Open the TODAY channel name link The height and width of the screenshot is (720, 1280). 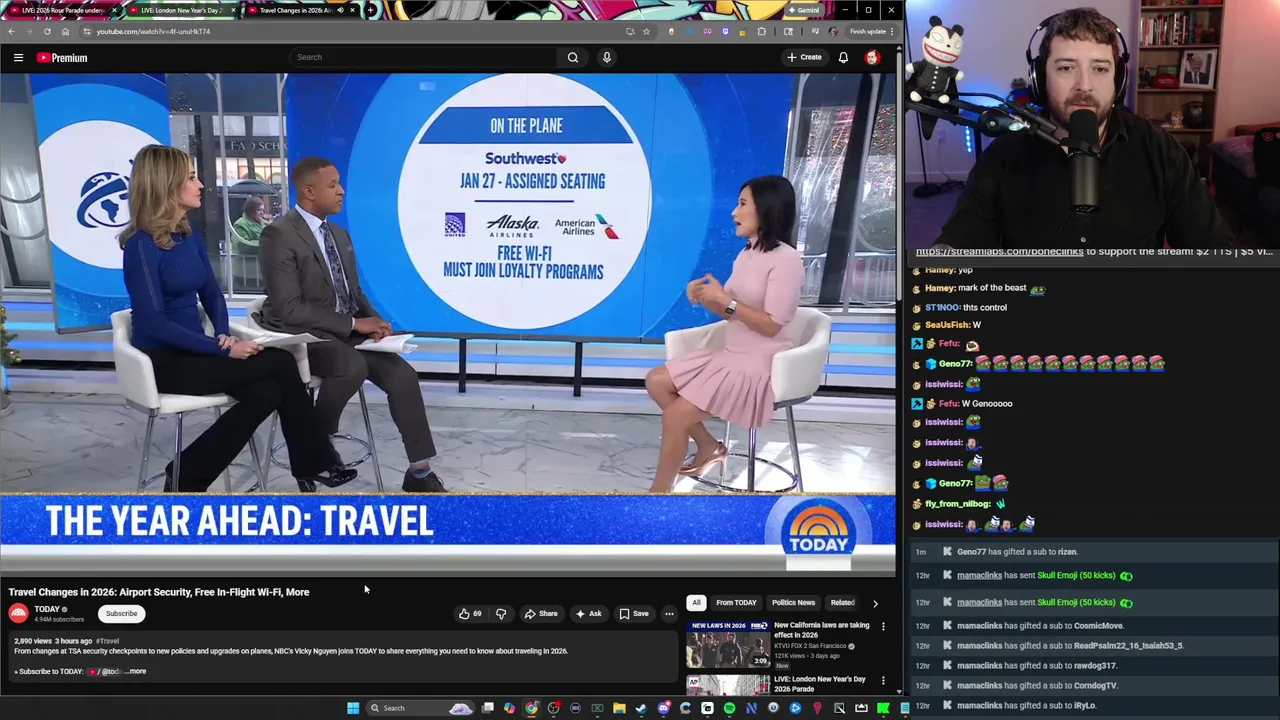(x=47, y=609)
